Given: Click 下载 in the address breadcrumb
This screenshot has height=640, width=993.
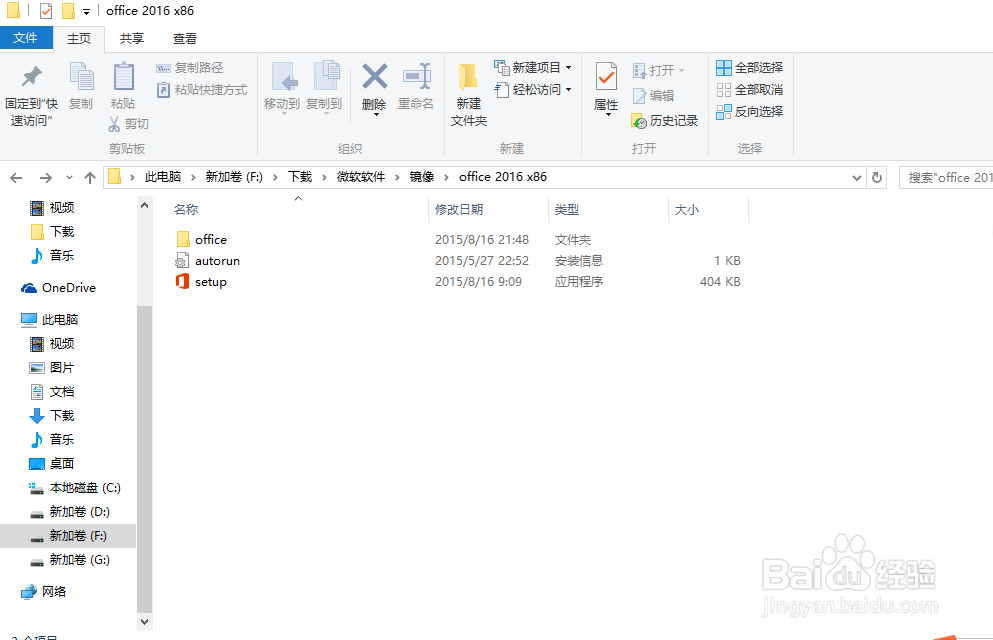Looking at the screenshot, I should pyautogui.click(x=300, y=177).
